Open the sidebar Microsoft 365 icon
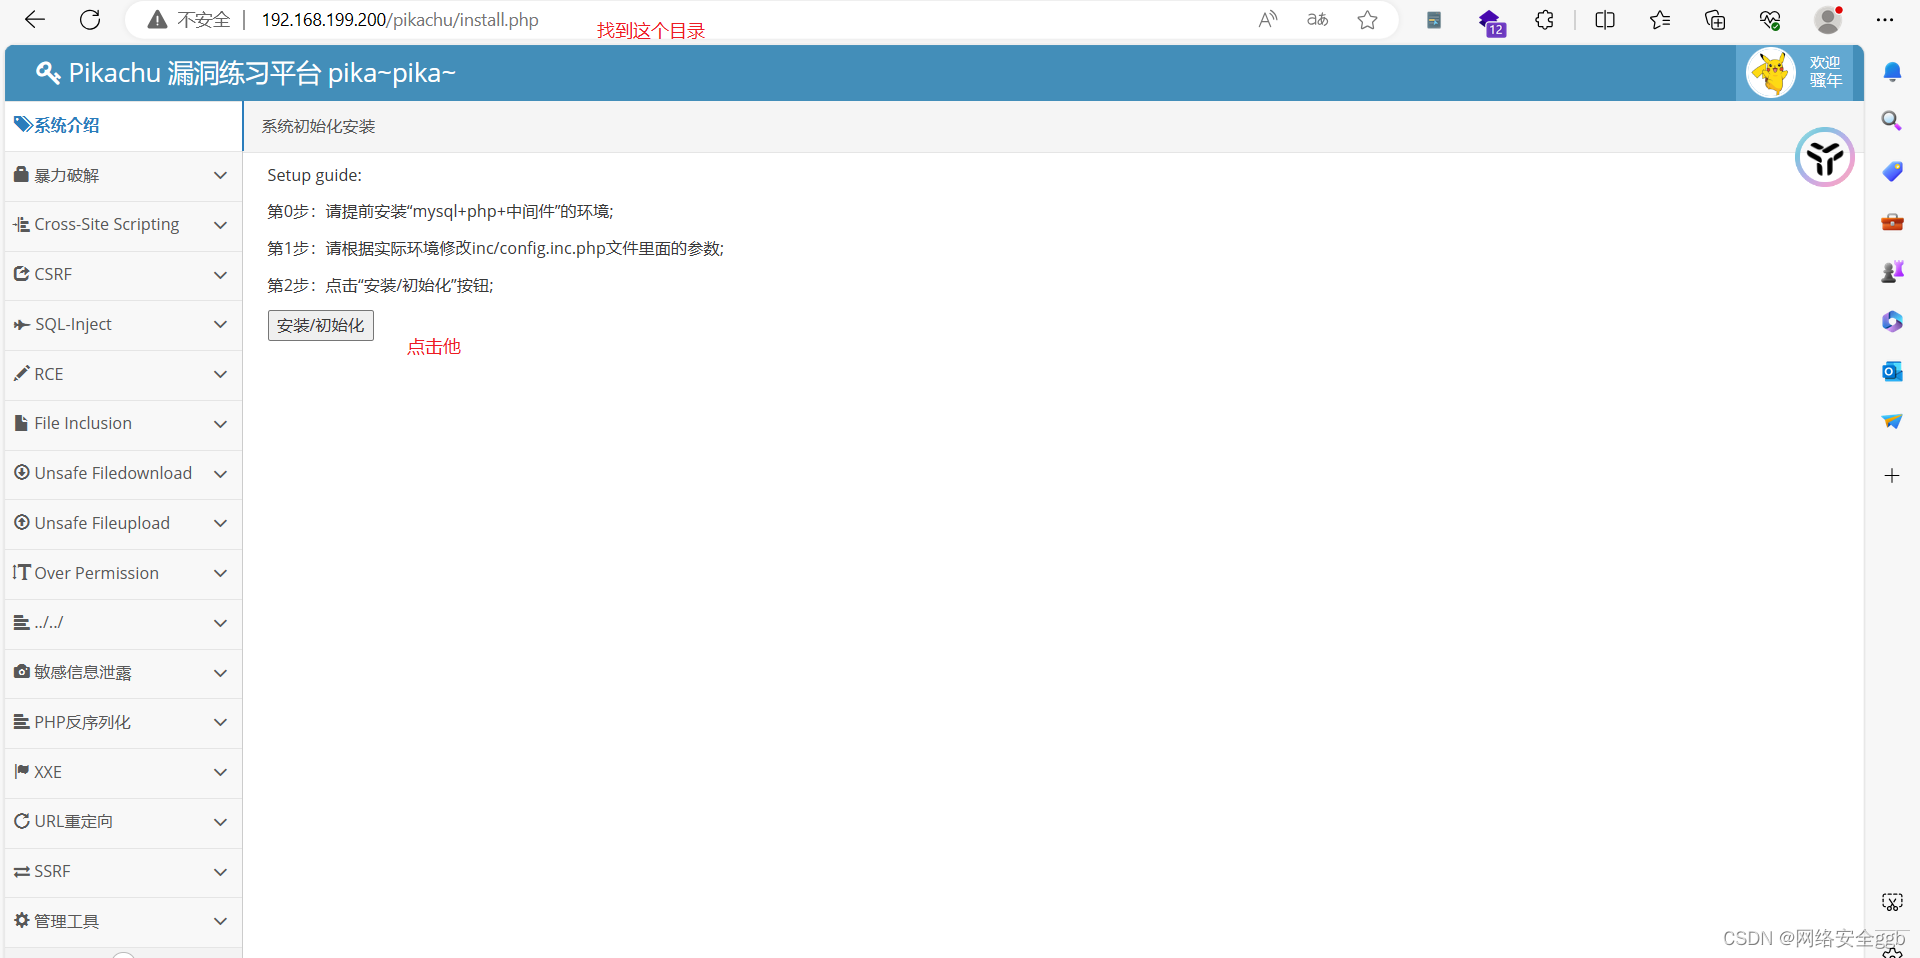This screenshot has height=958, width=1920. 1892,321
